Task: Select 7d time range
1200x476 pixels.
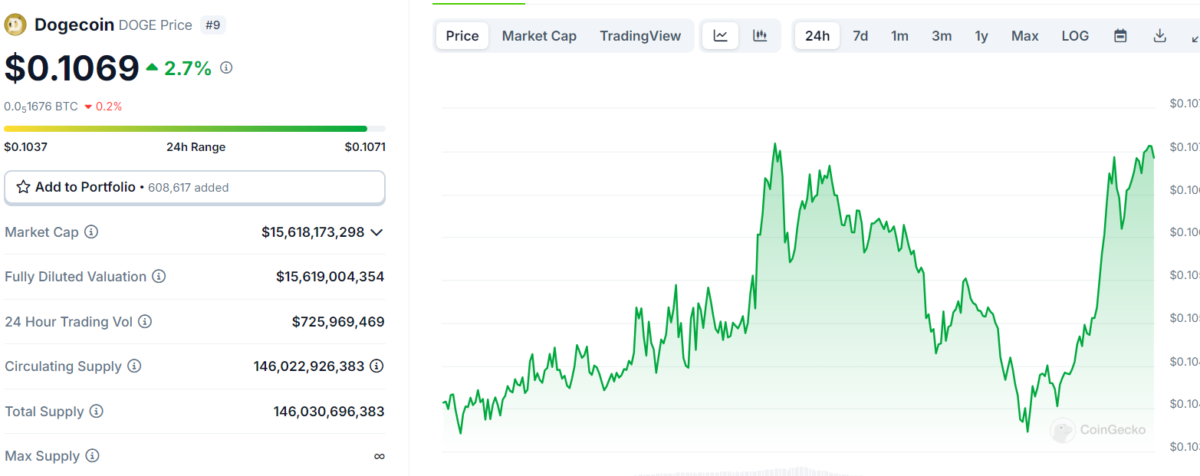Action: coord(860,36)
